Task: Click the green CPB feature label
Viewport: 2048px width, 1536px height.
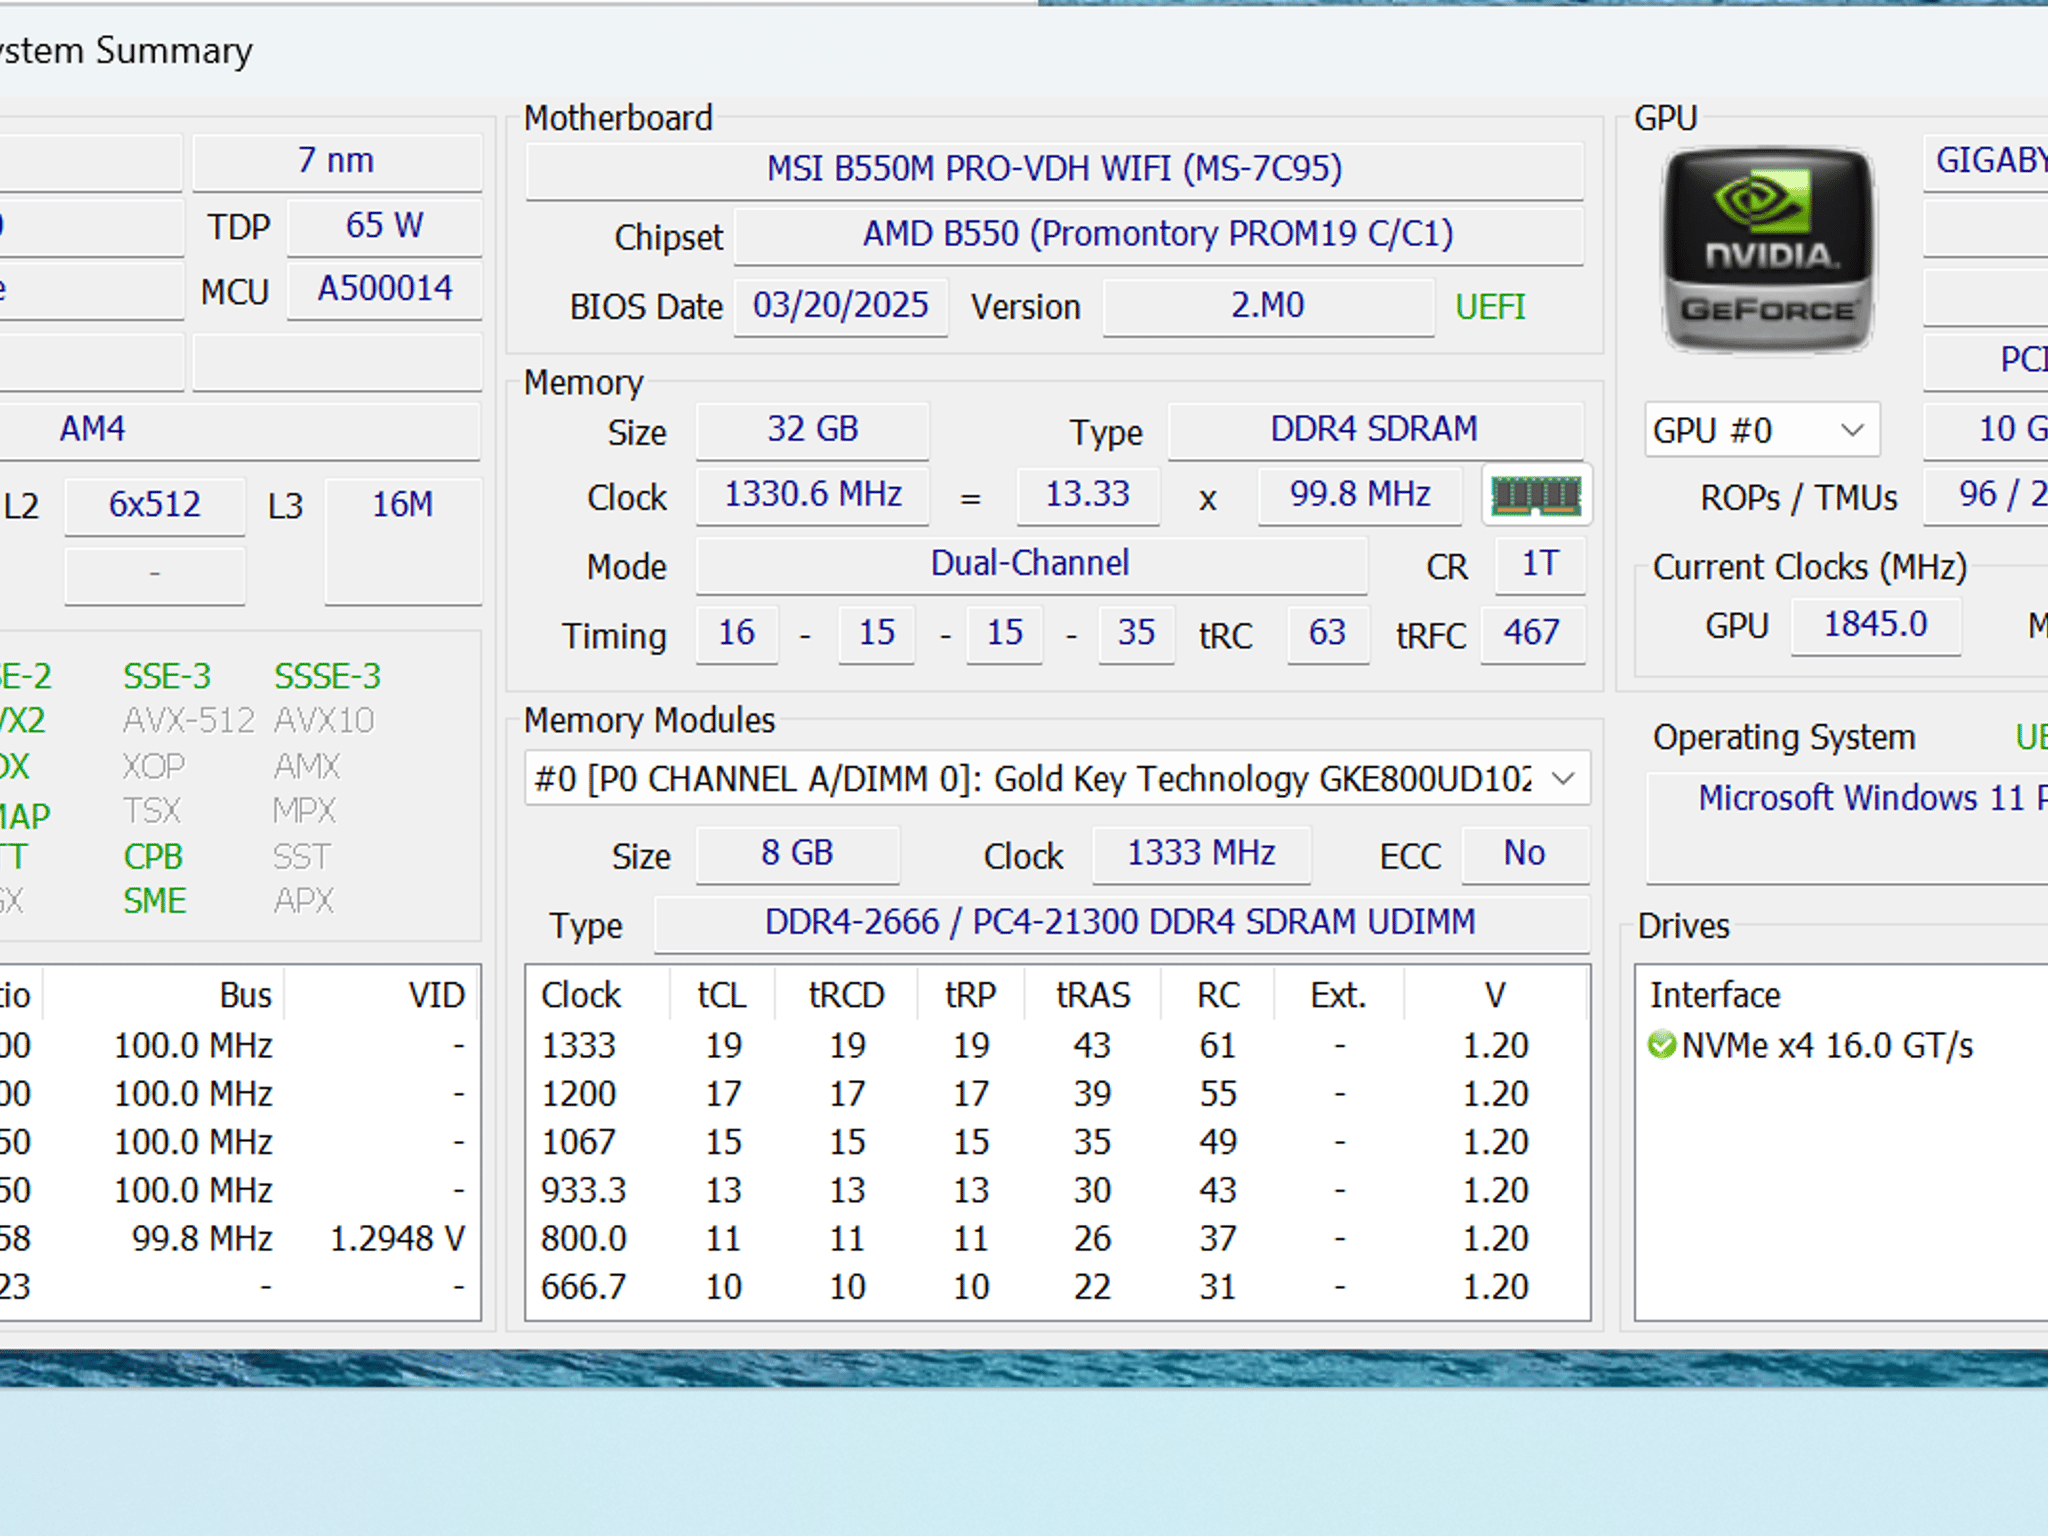Action: [153, 857]
